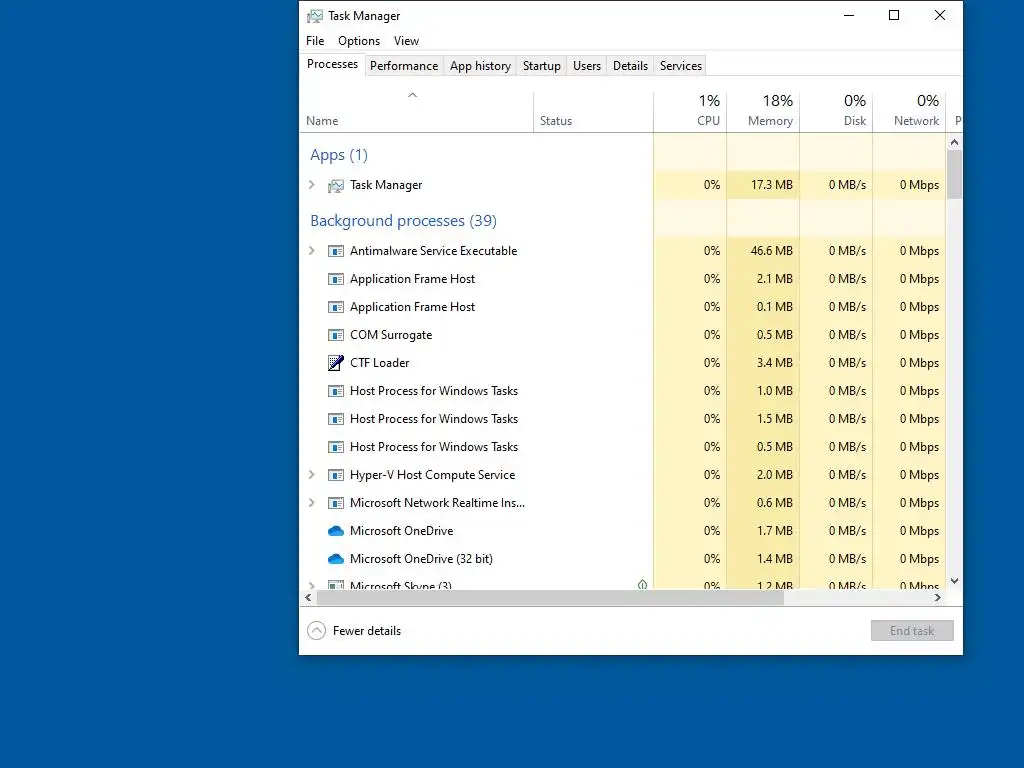The width and height of the screenshot is (1024, 768).
Task: Click the 17.3 MB memory value
Action: (x=771, y=185)
